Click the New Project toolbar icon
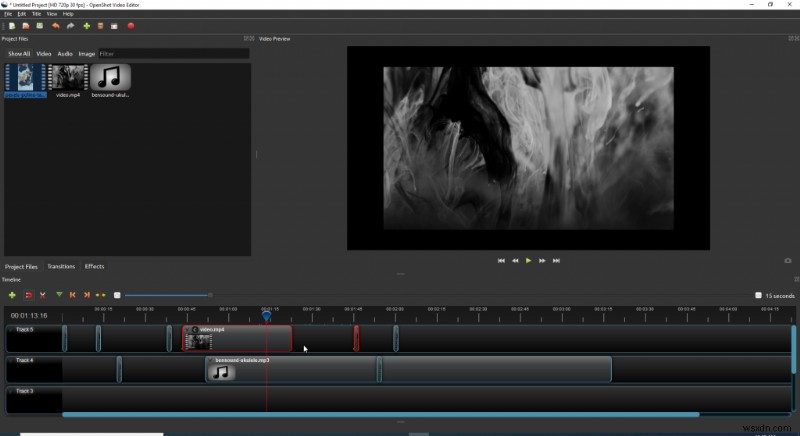 pyautogui.click(x=12, y=26)
